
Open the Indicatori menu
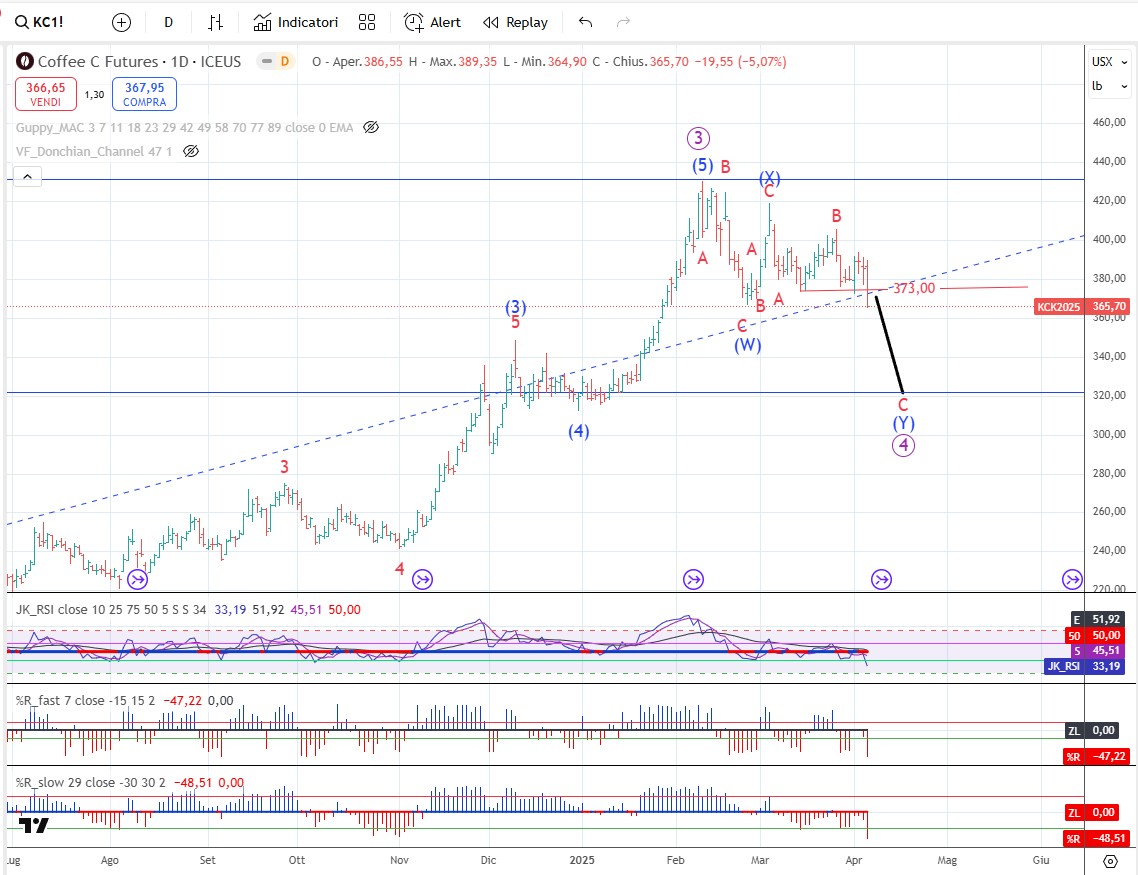(296, 22)
